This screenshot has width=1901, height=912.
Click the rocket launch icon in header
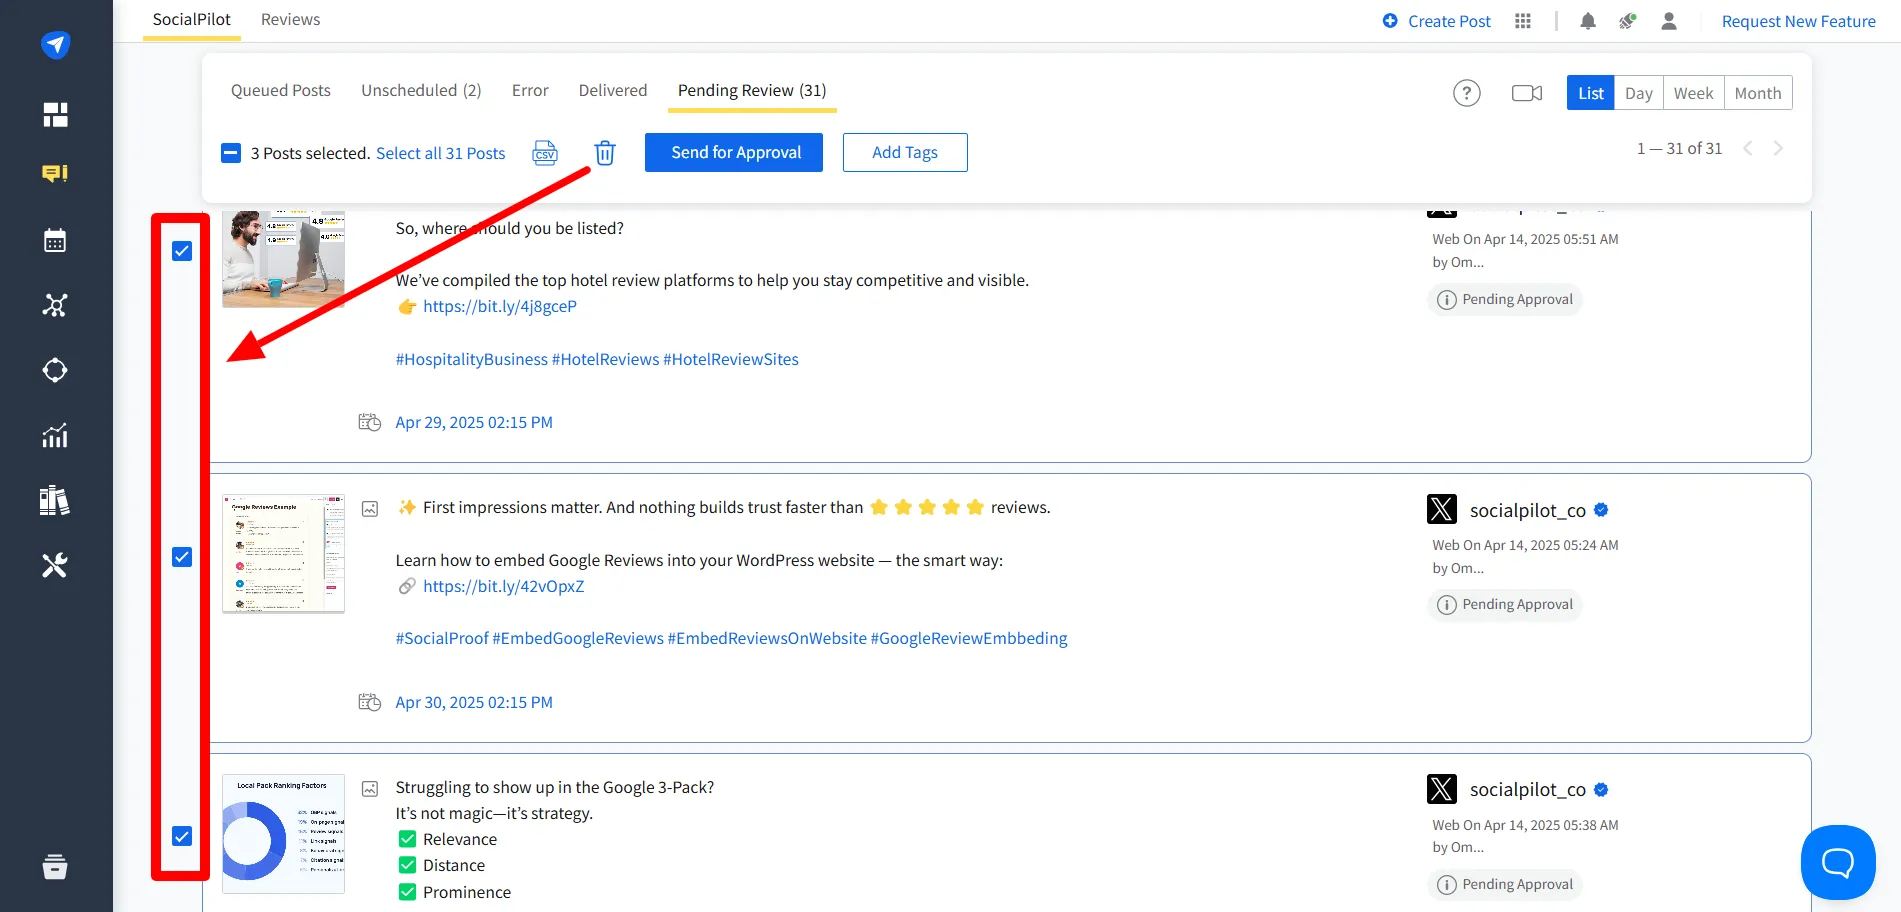(x=1628, y=21)
